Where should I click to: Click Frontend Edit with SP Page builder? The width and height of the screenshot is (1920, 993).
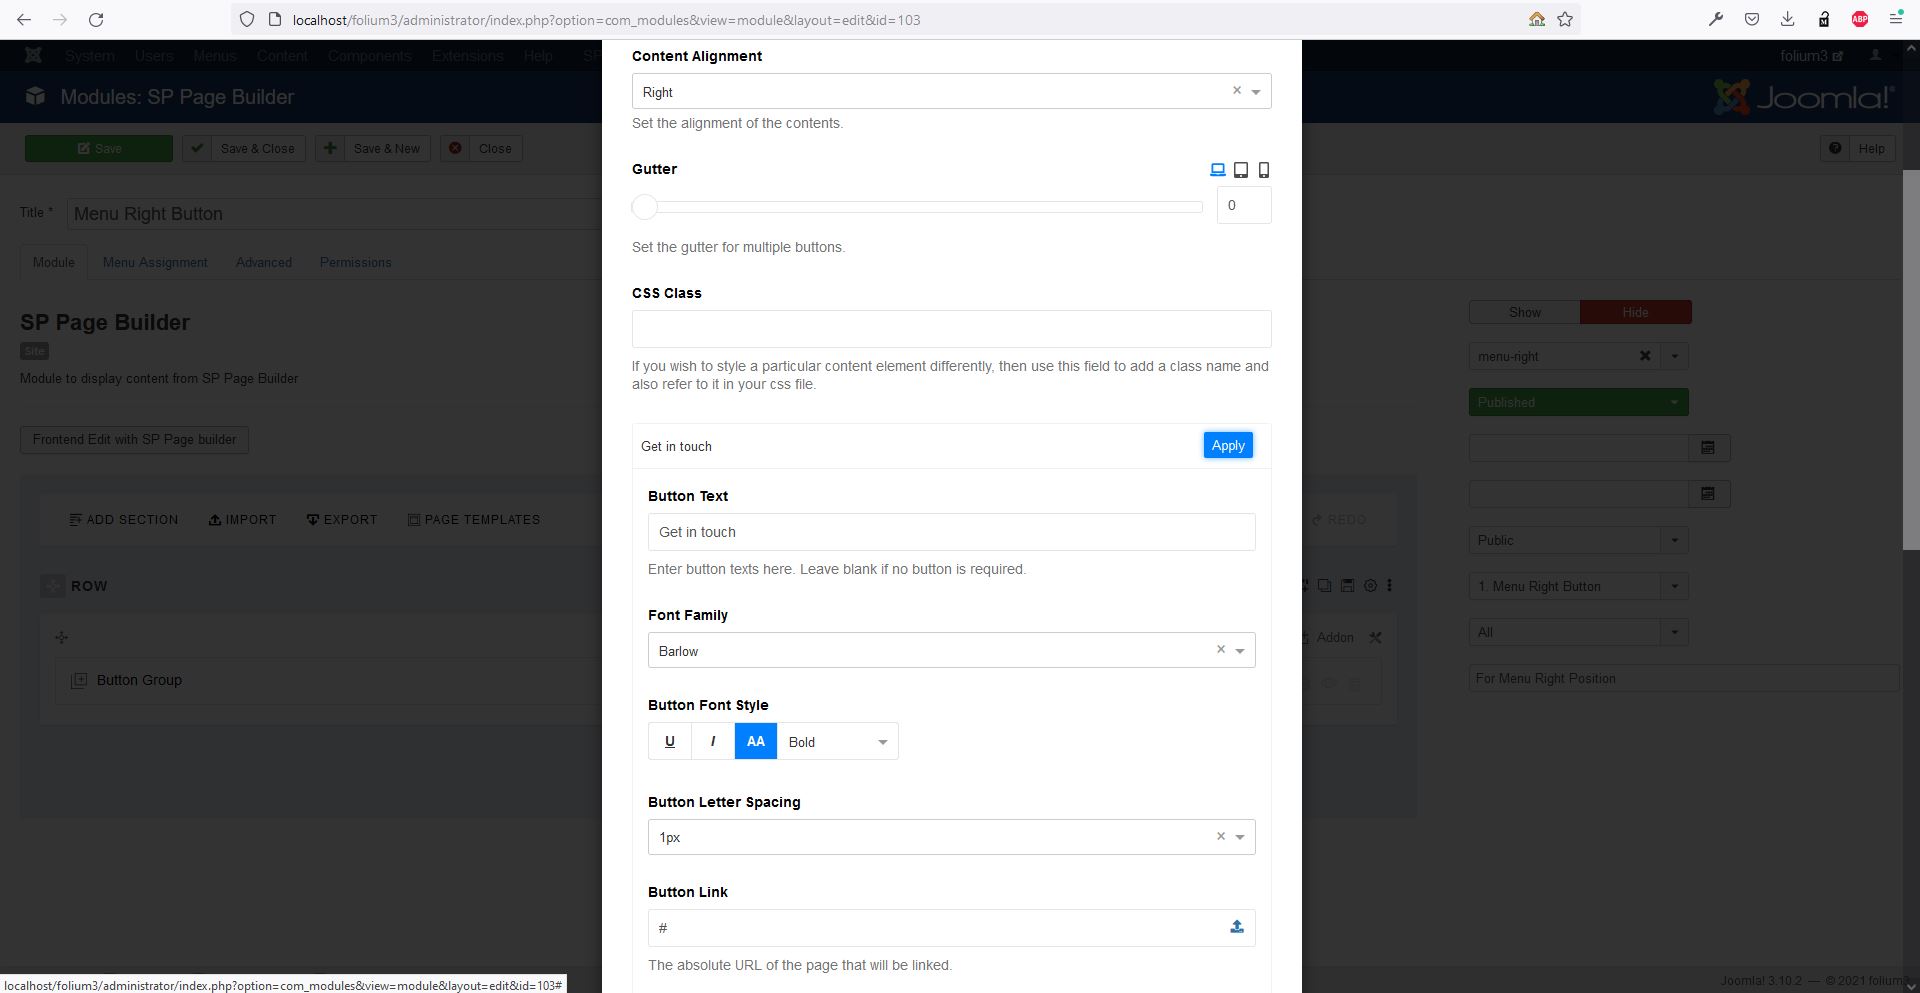point(134,439)
